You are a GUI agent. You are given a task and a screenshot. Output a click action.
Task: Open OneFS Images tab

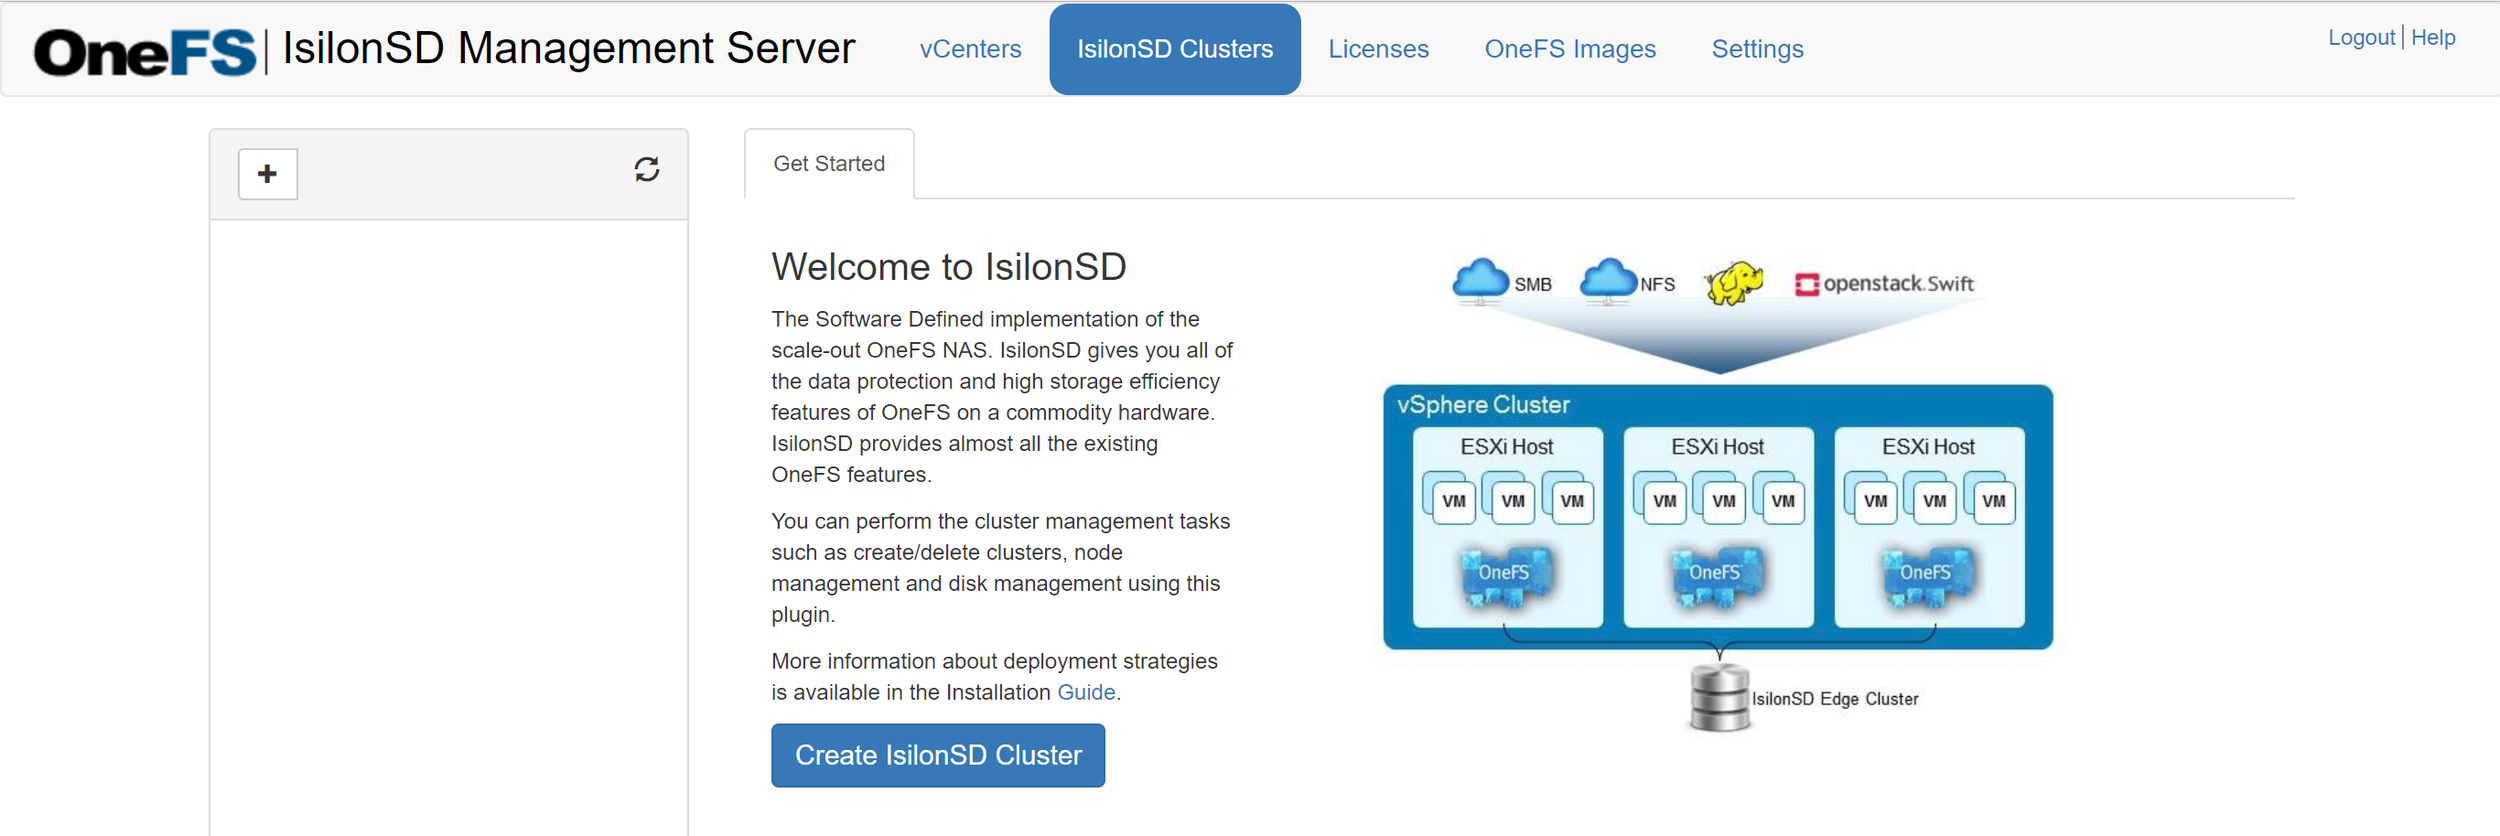tap(1570, 49)
